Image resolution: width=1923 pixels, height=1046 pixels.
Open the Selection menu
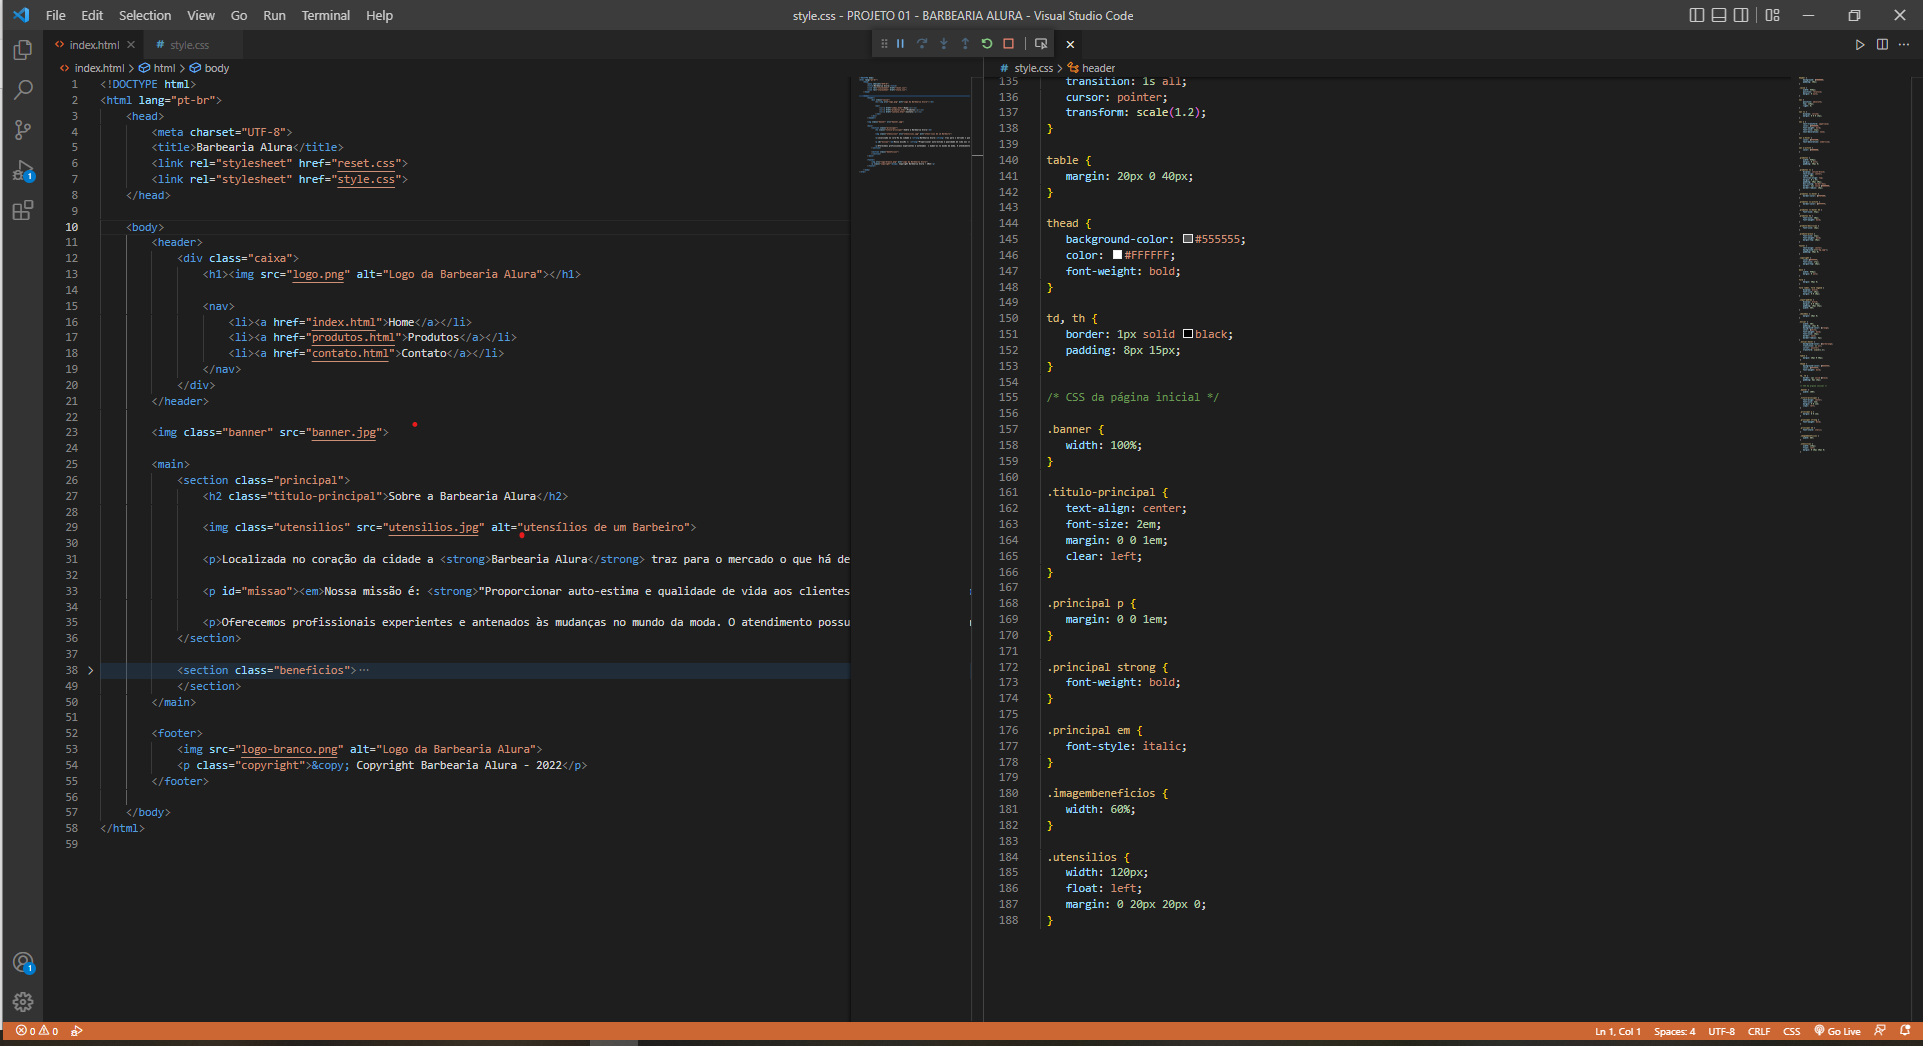pos(145,15)
